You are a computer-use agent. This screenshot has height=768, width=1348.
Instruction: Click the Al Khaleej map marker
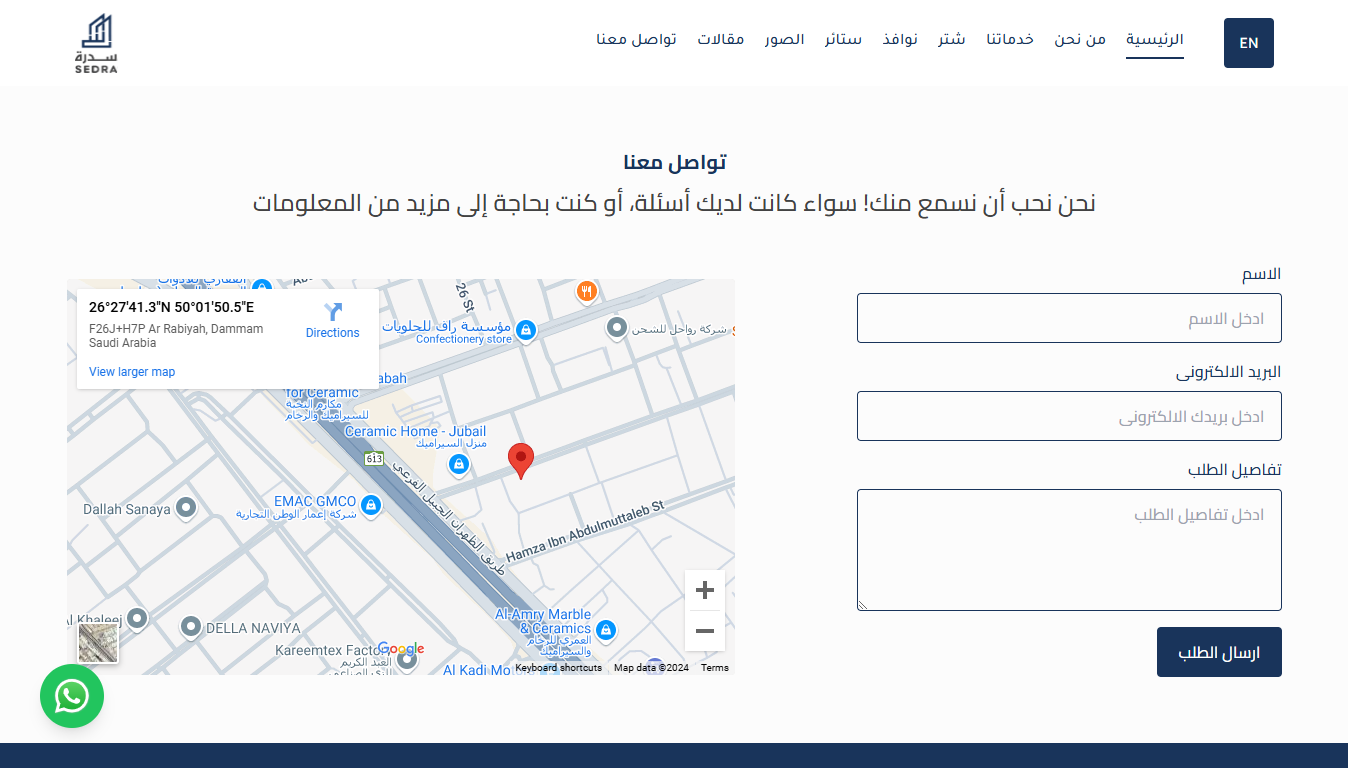tap(138, 618)
